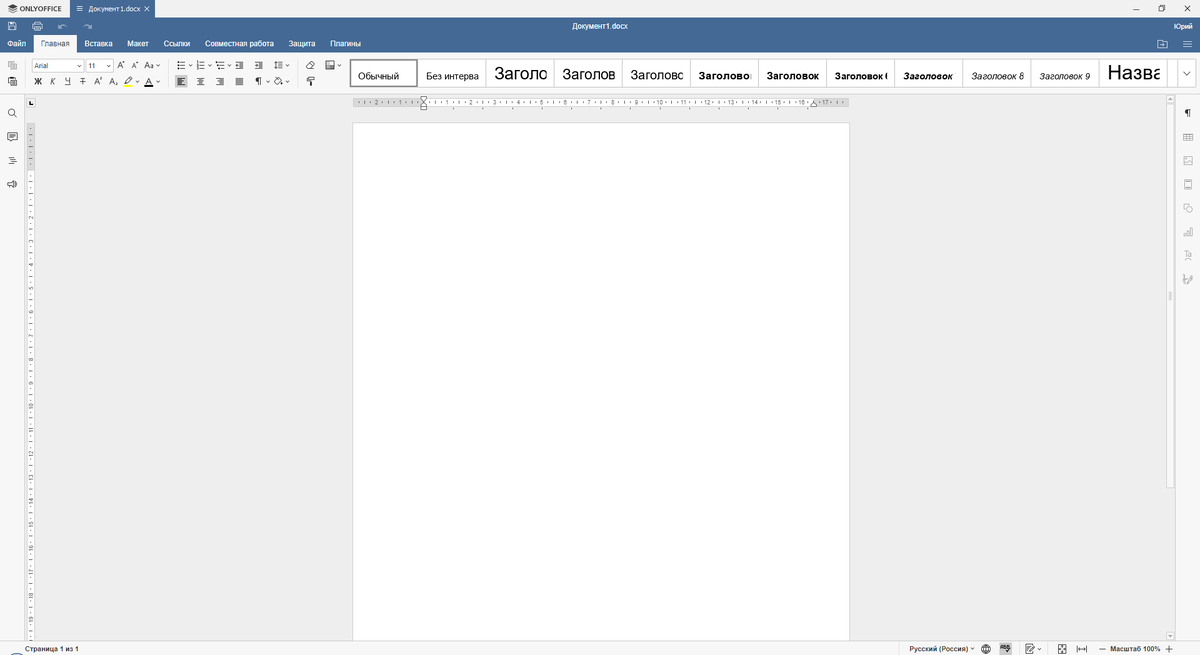Toggle subscript formatting
This screenshot has width=1200, height=655.
point(113,82)
